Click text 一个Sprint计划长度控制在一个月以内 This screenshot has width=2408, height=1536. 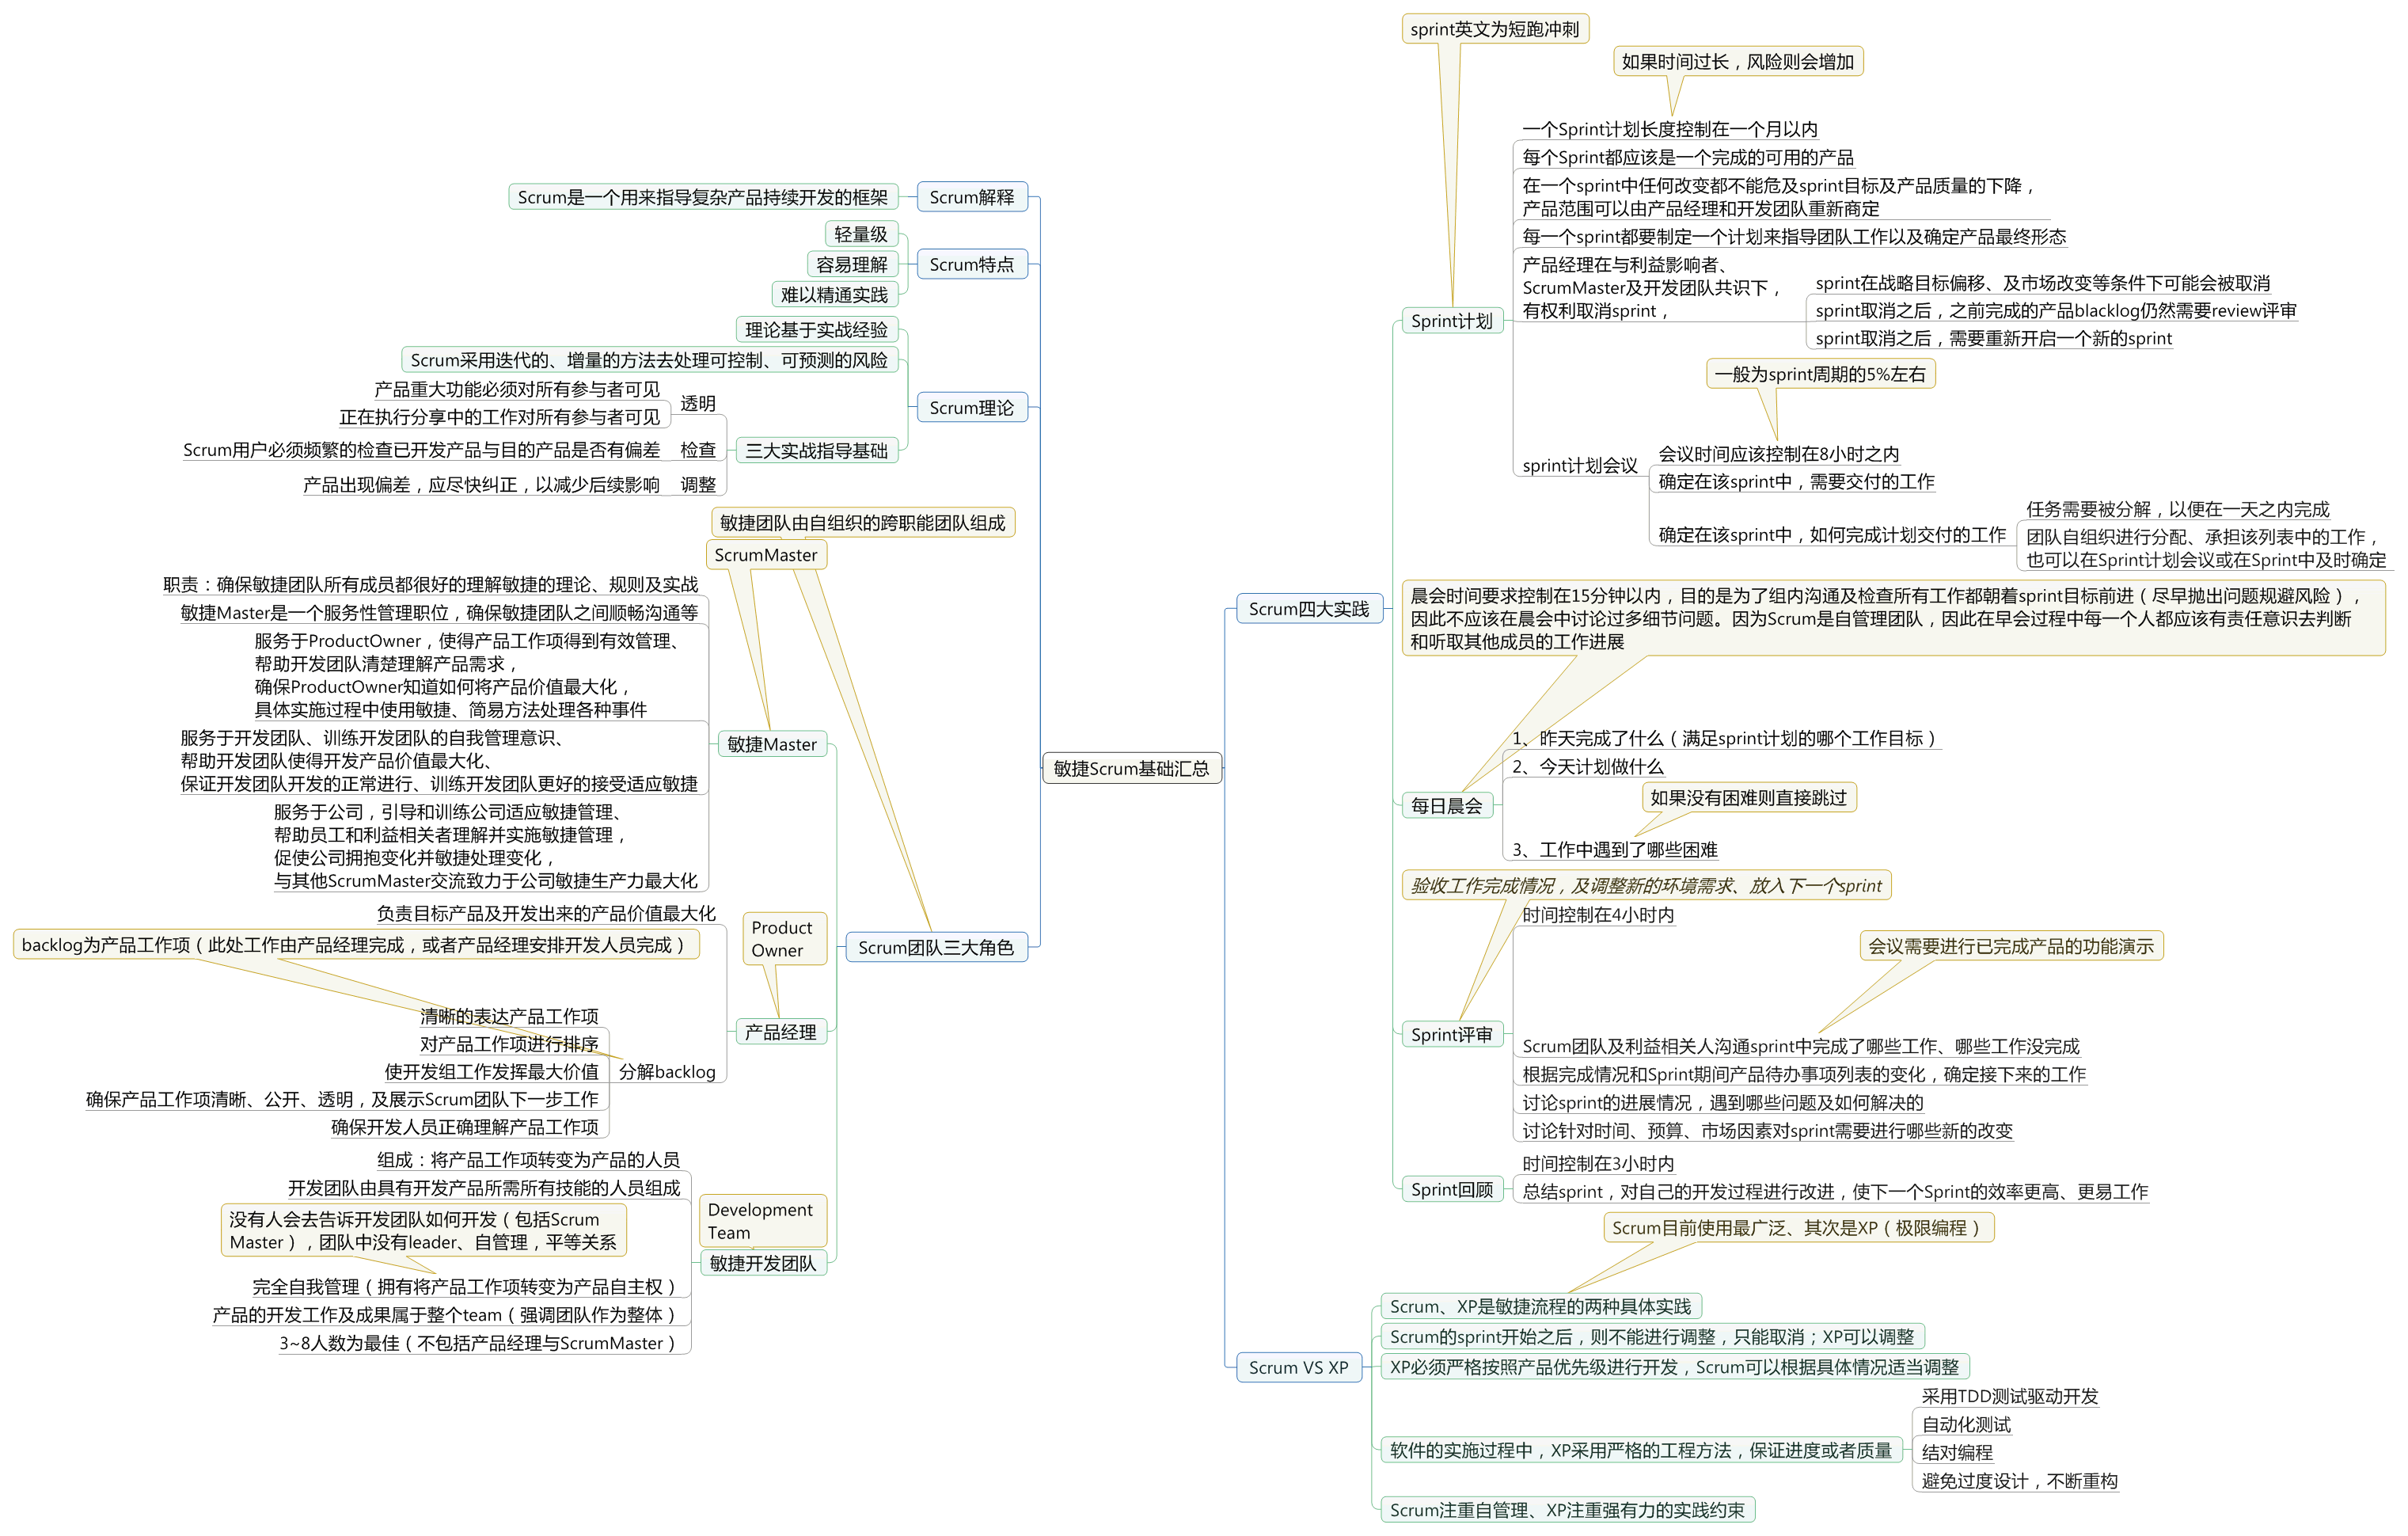pos(1670,129)
